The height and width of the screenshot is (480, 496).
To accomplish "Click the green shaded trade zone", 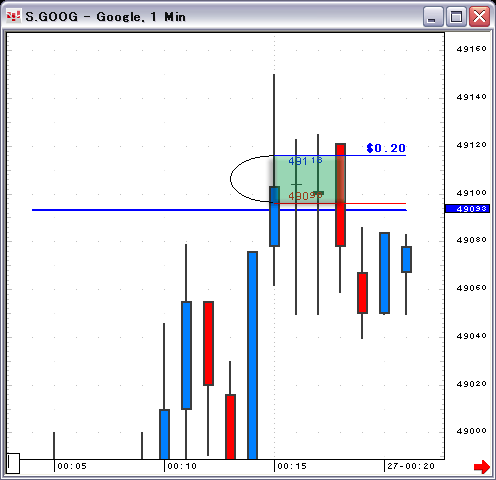I will click(304, 179).
